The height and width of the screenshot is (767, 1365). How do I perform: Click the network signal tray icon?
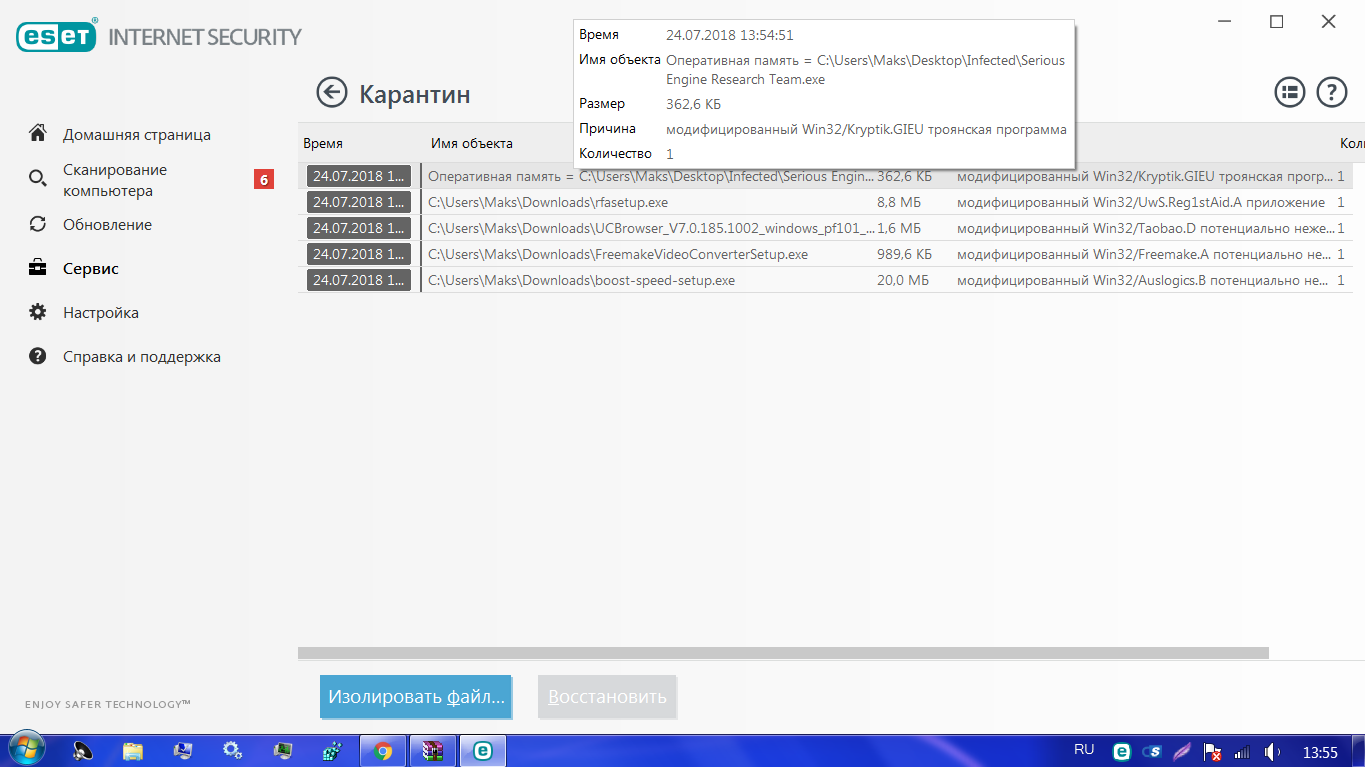coord(1243,751)
